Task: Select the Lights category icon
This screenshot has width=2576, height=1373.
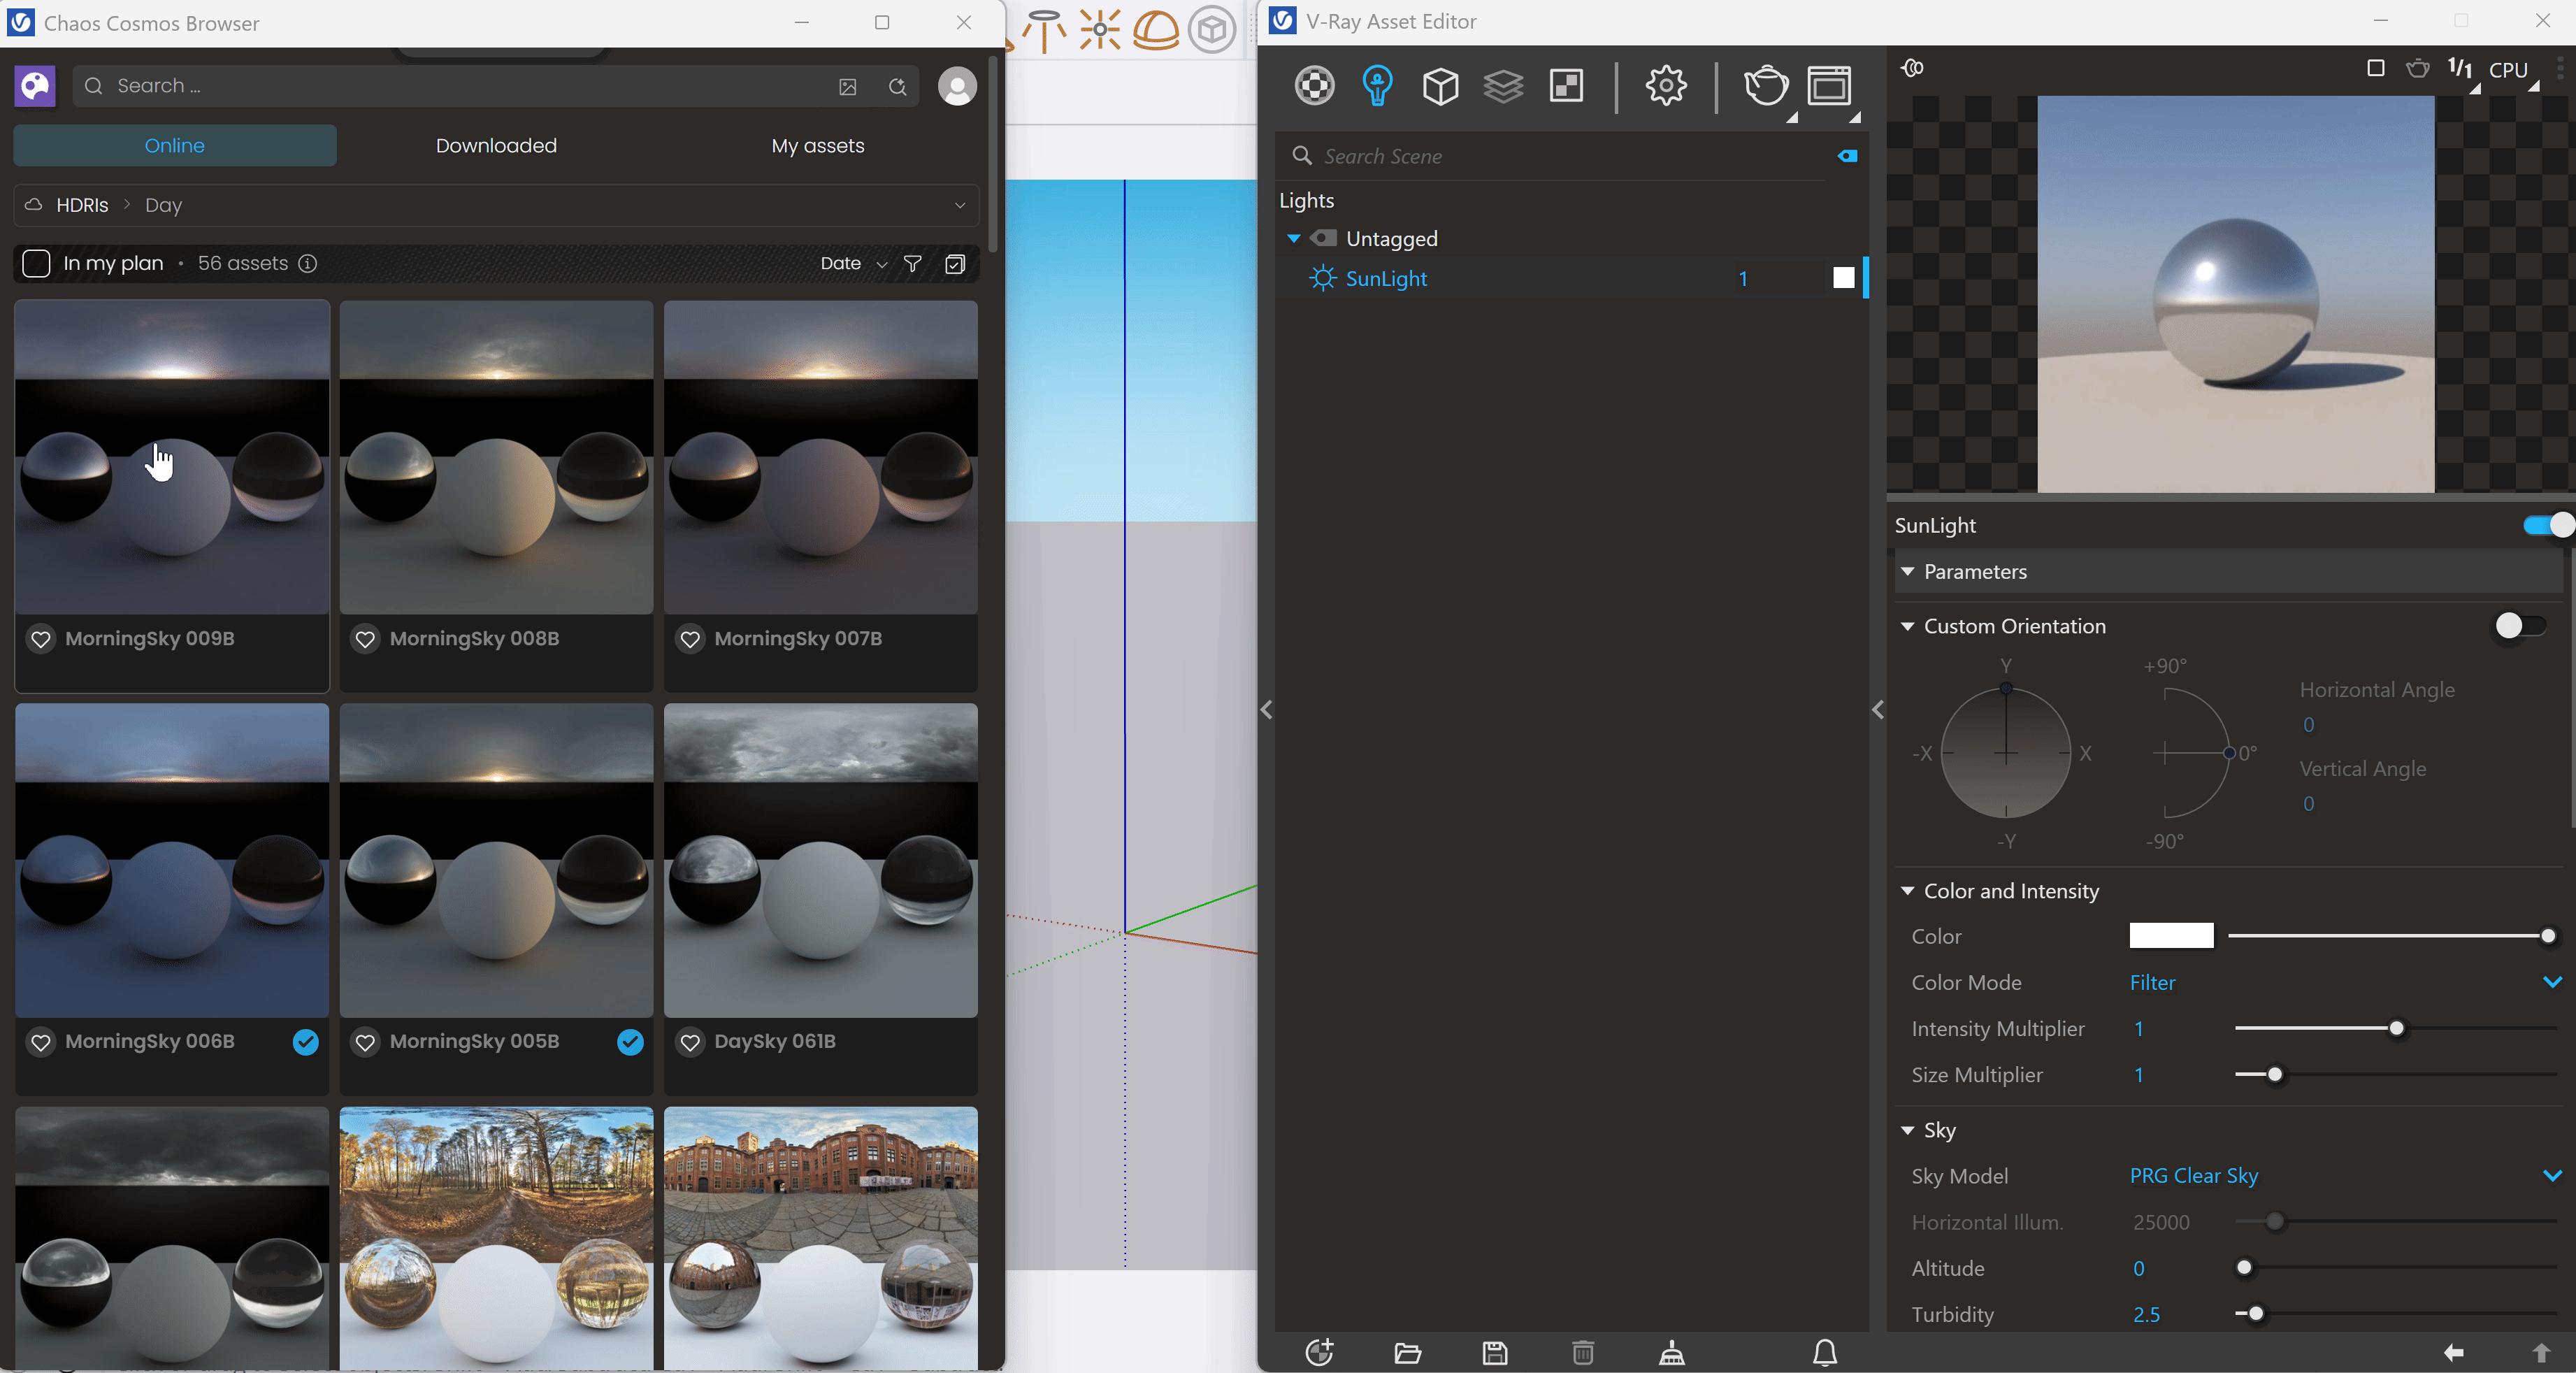Action: [1377, 86]
